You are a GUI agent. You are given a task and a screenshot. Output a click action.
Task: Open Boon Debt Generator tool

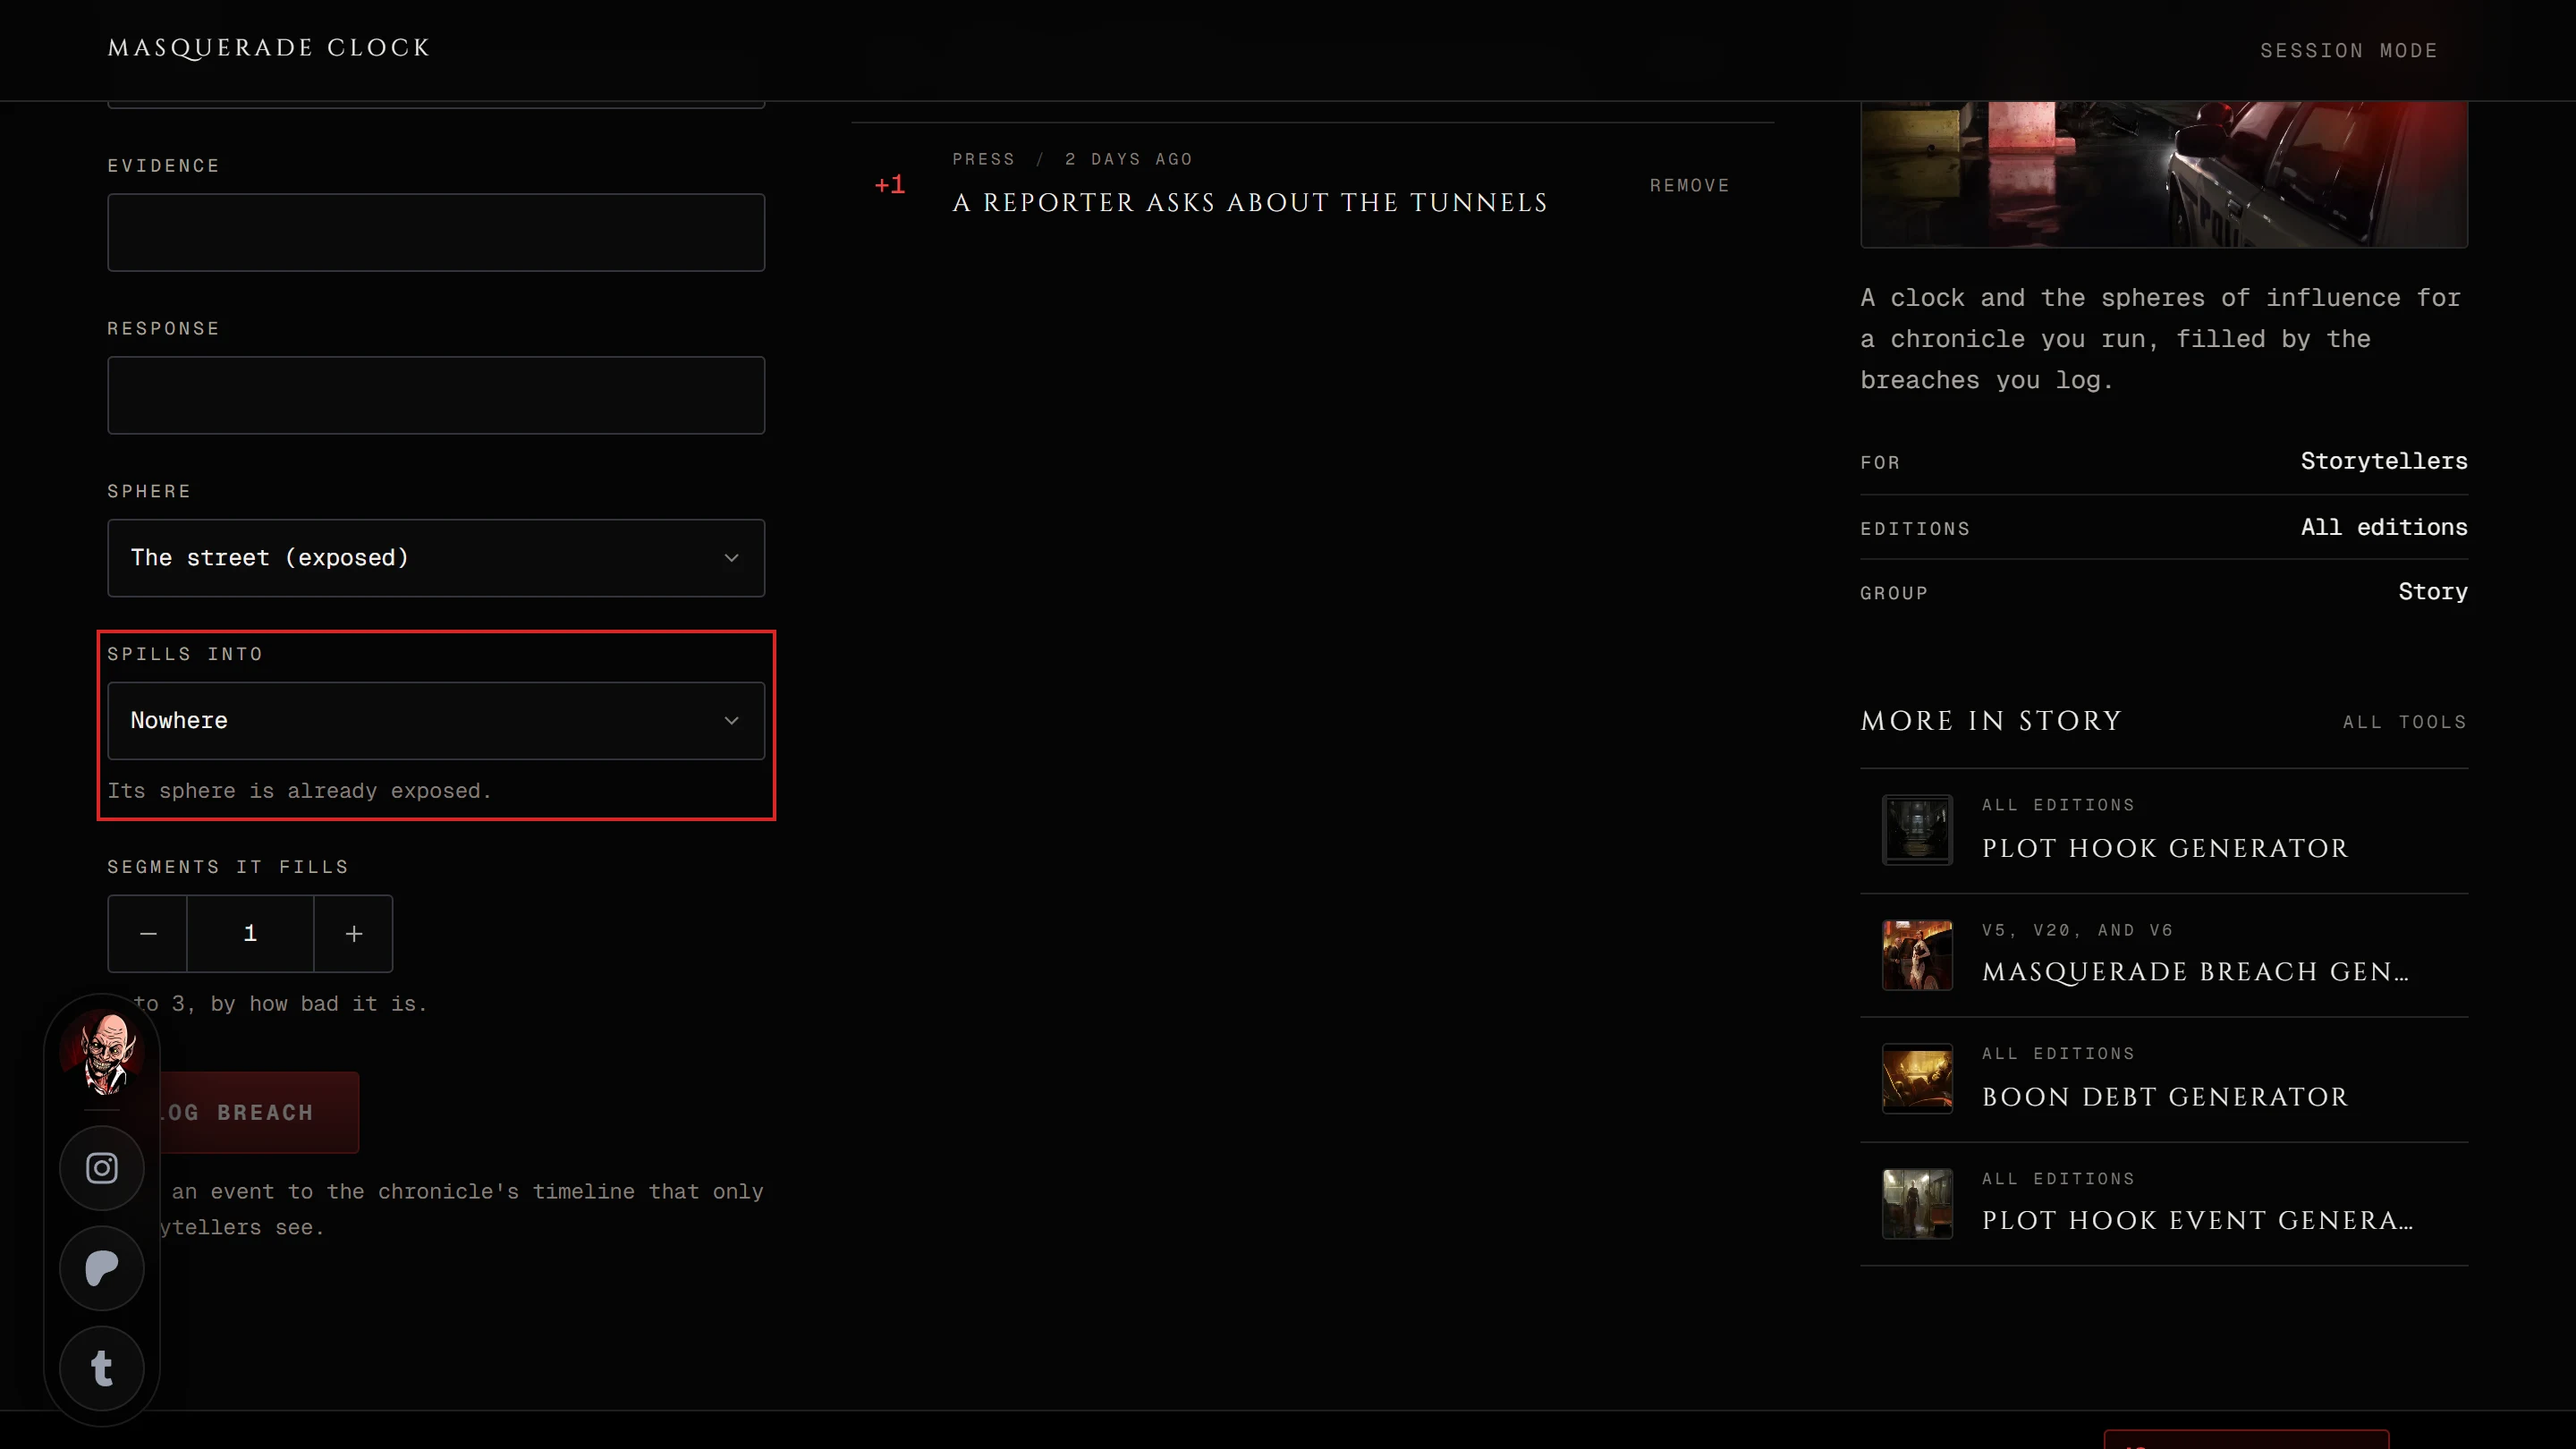point(2164,1080)
